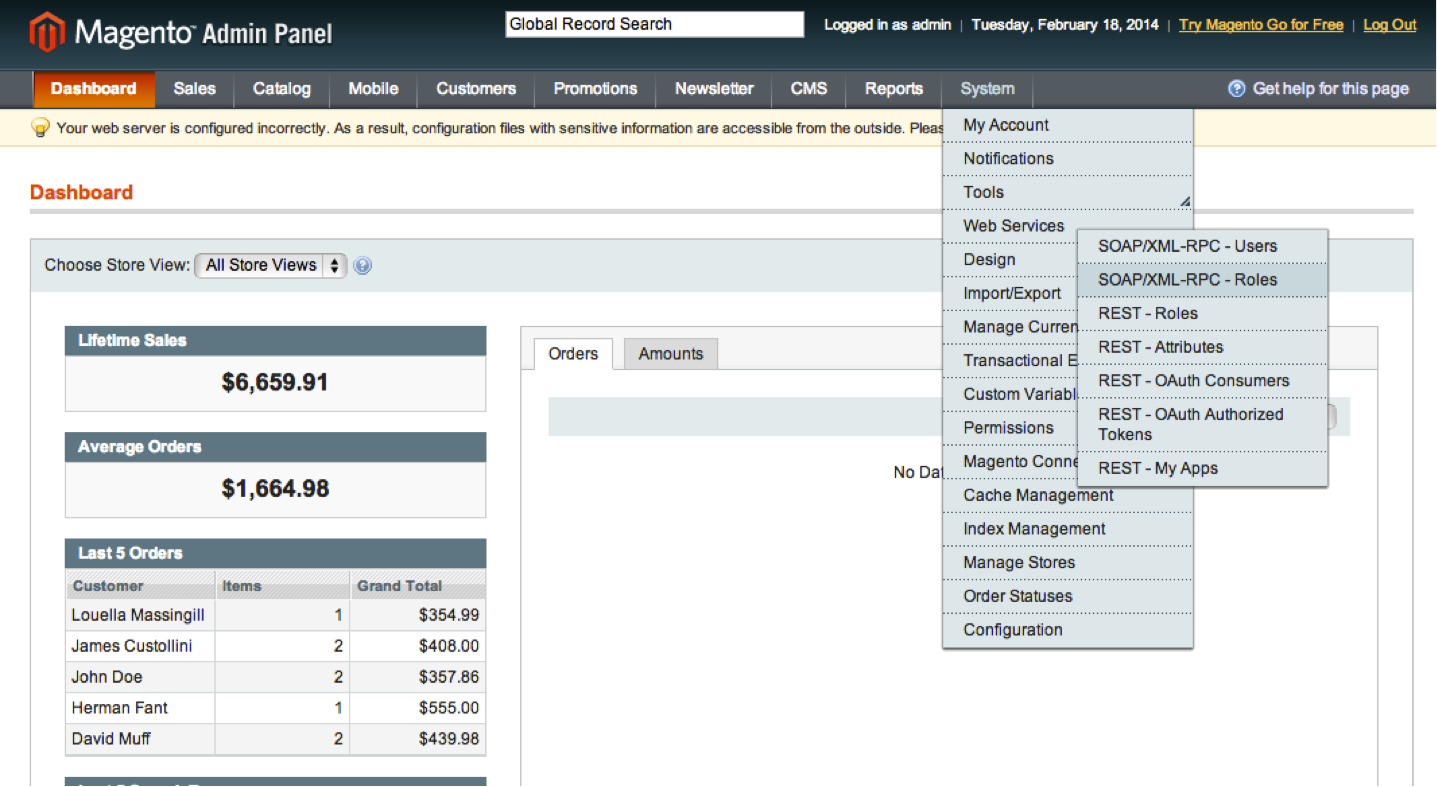Viewport: 1437px width, 787px height.
Task: Select Import/Export in System menu
Action: pyautogui.click(x=1011, y=293)
